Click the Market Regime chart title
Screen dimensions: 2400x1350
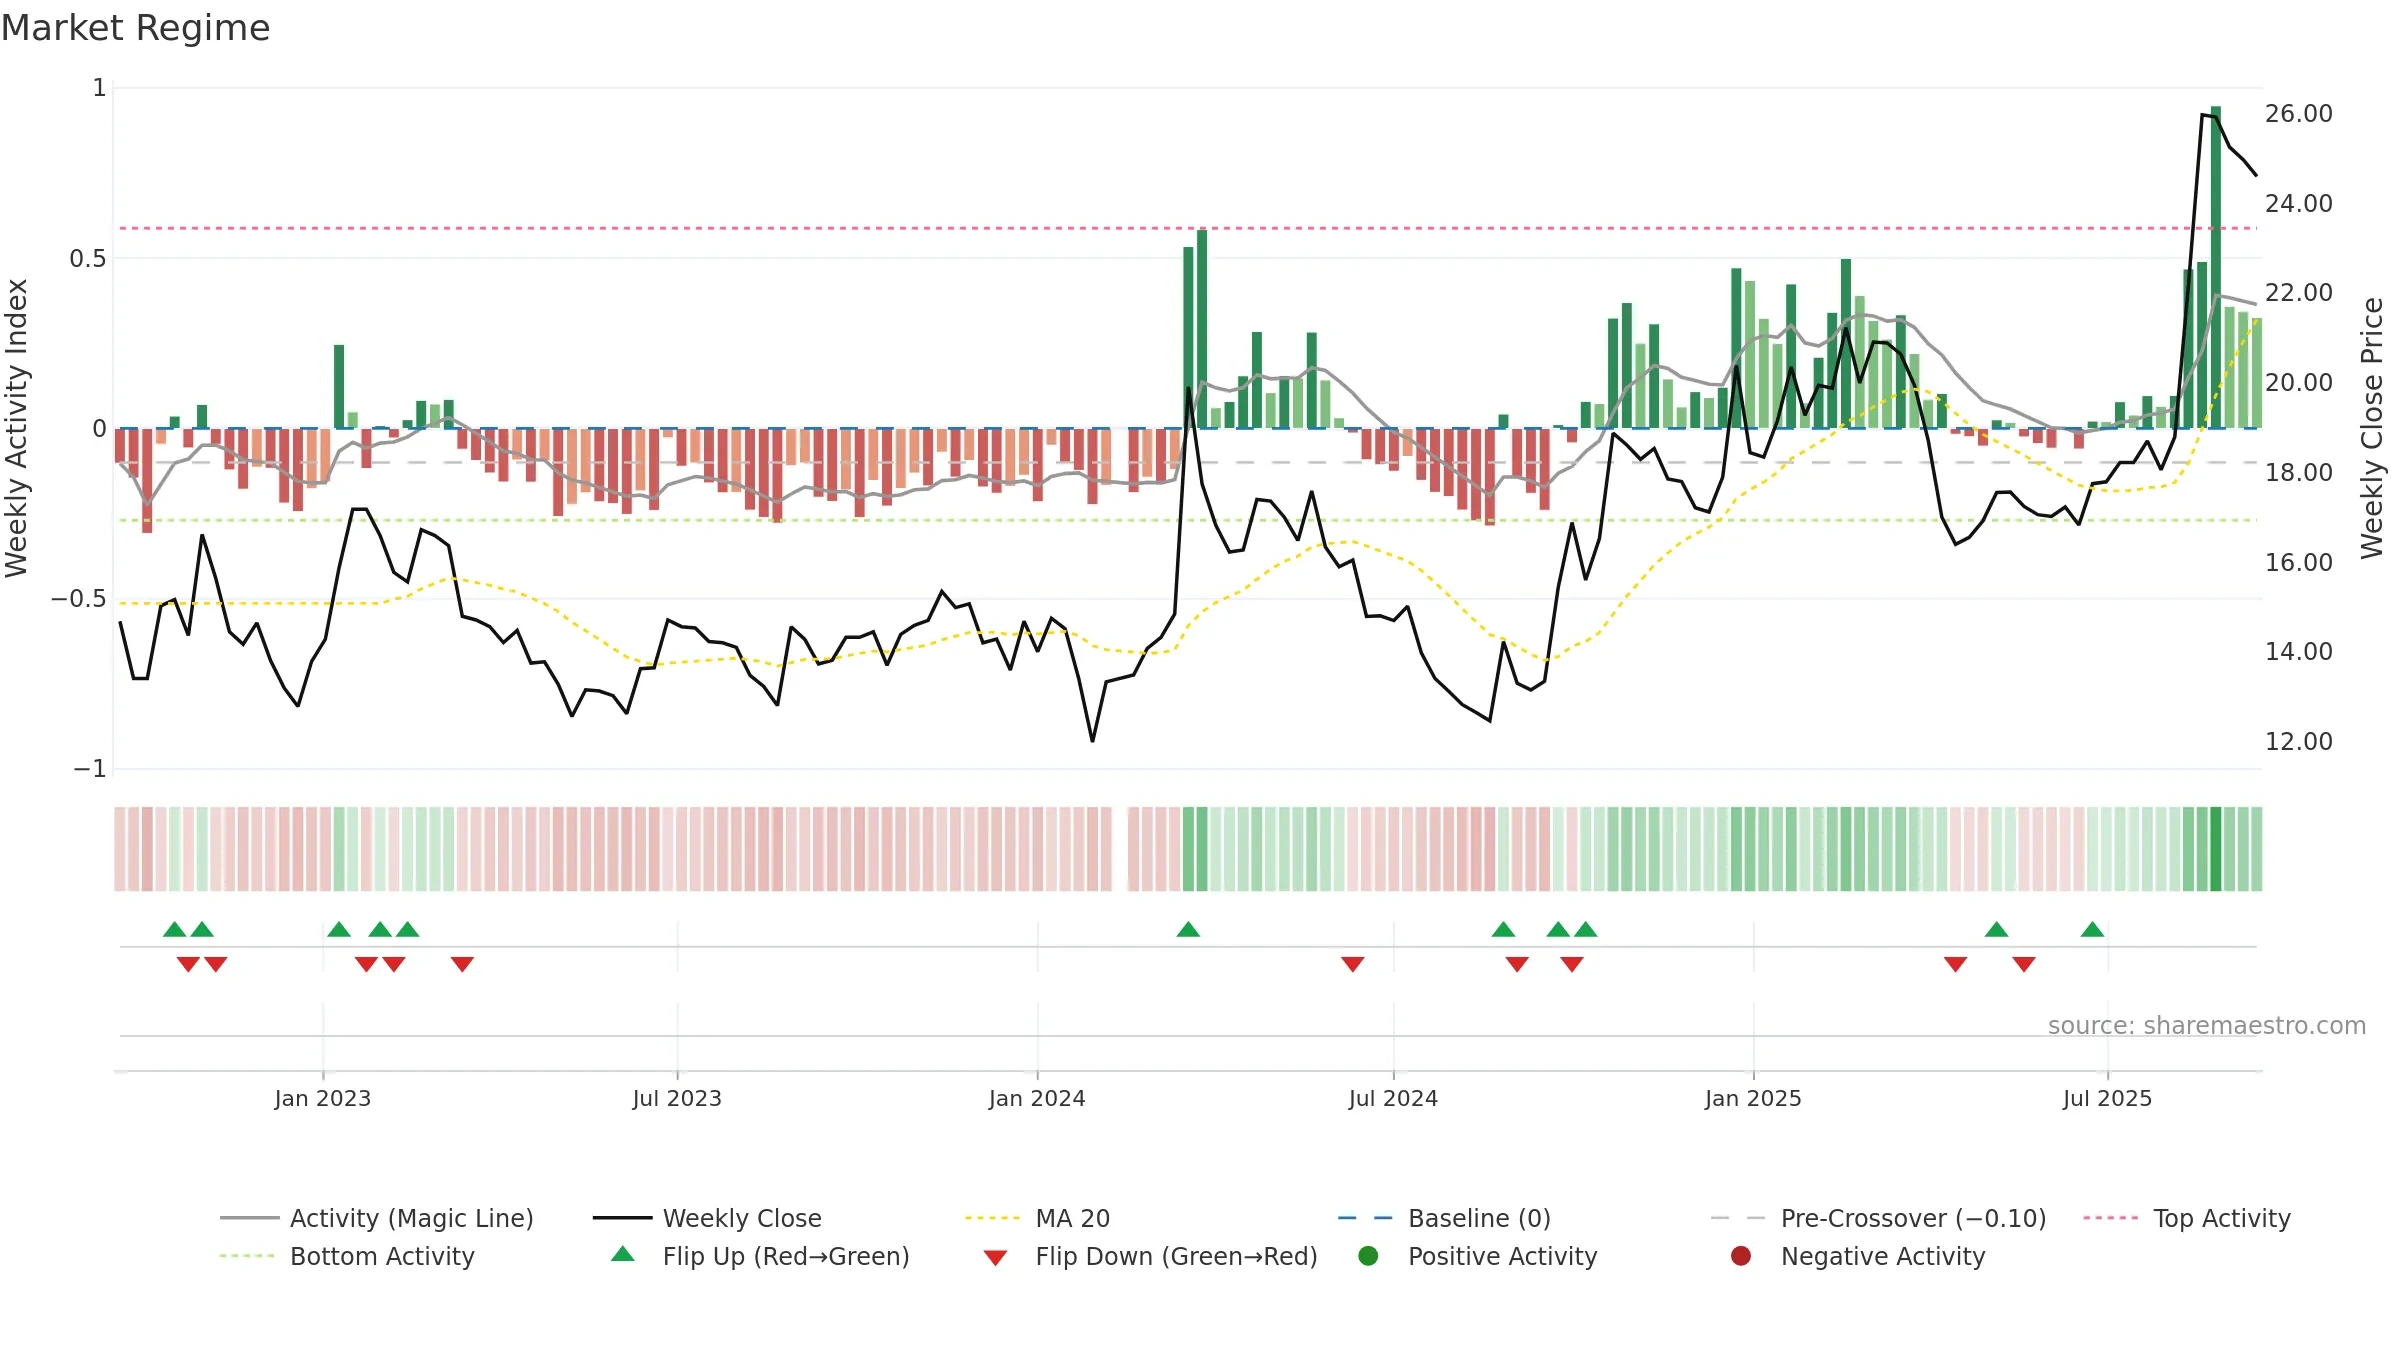136,28
